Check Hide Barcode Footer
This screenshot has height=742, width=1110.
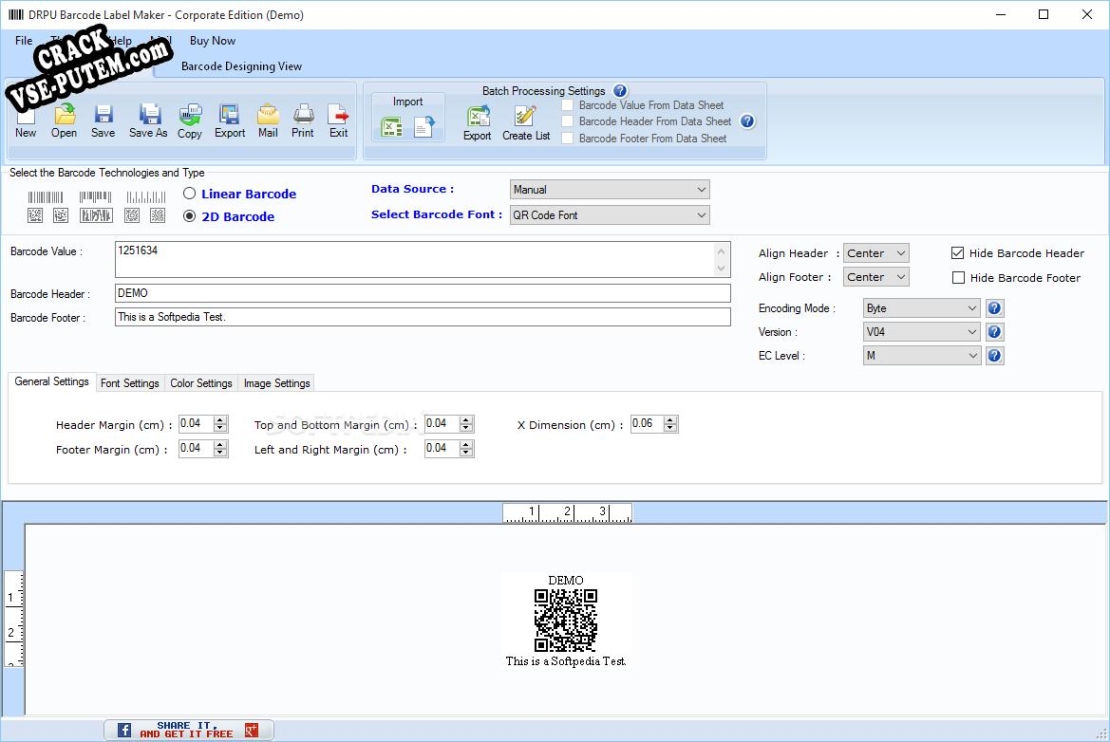pos(959,278)
